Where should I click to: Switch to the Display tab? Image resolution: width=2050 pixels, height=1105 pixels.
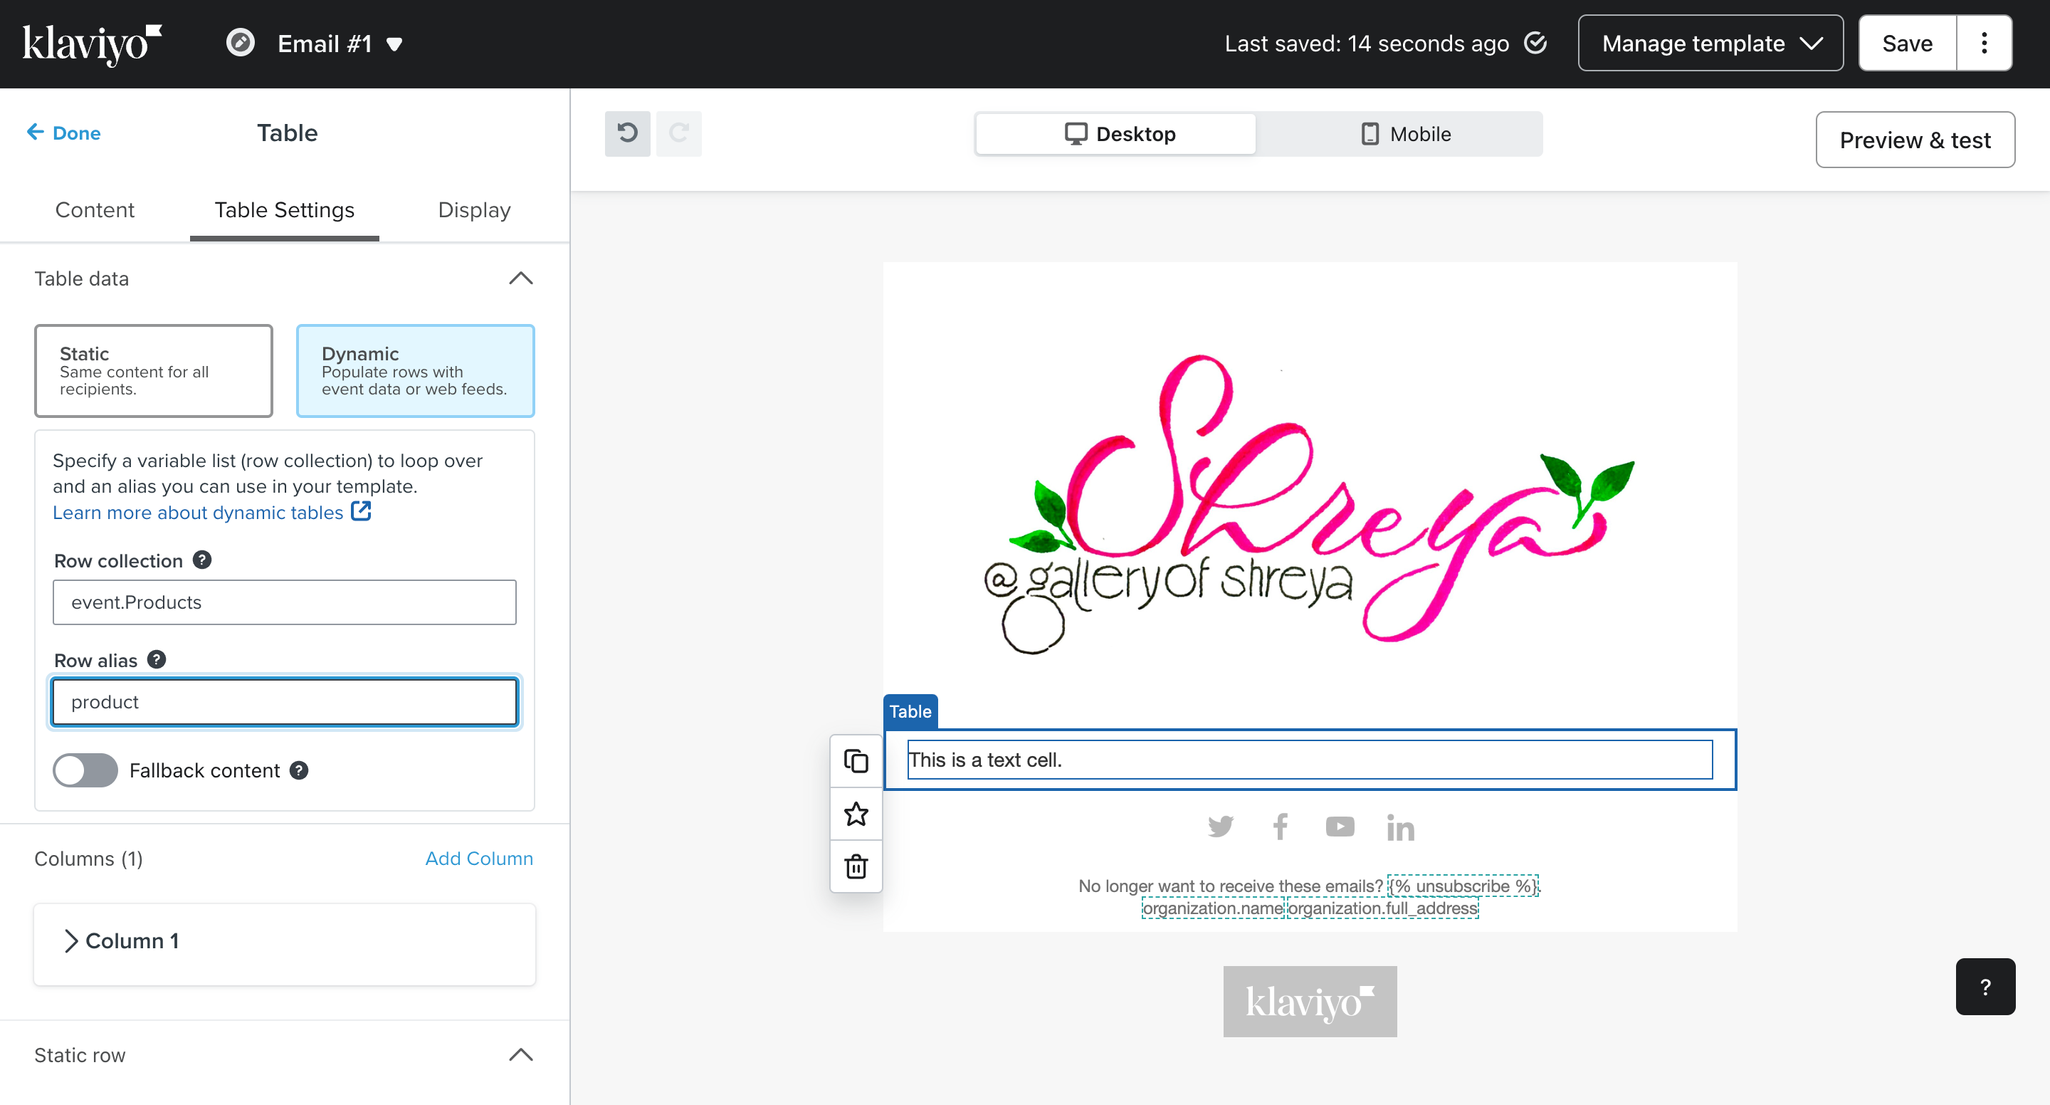[474, 210]
